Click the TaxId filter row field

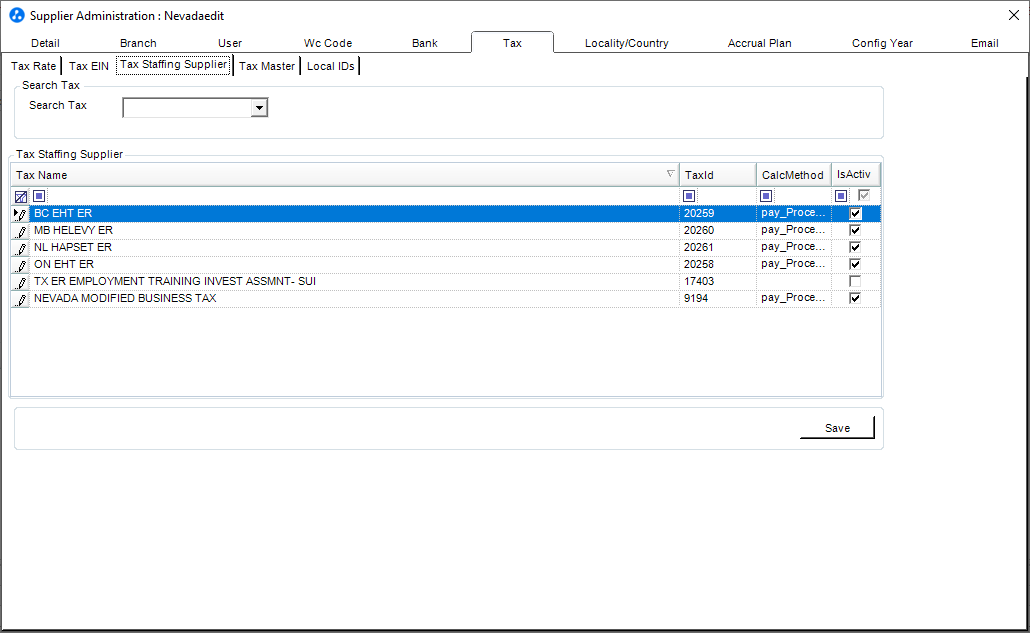pyautogui.click(x=725, y=196)
